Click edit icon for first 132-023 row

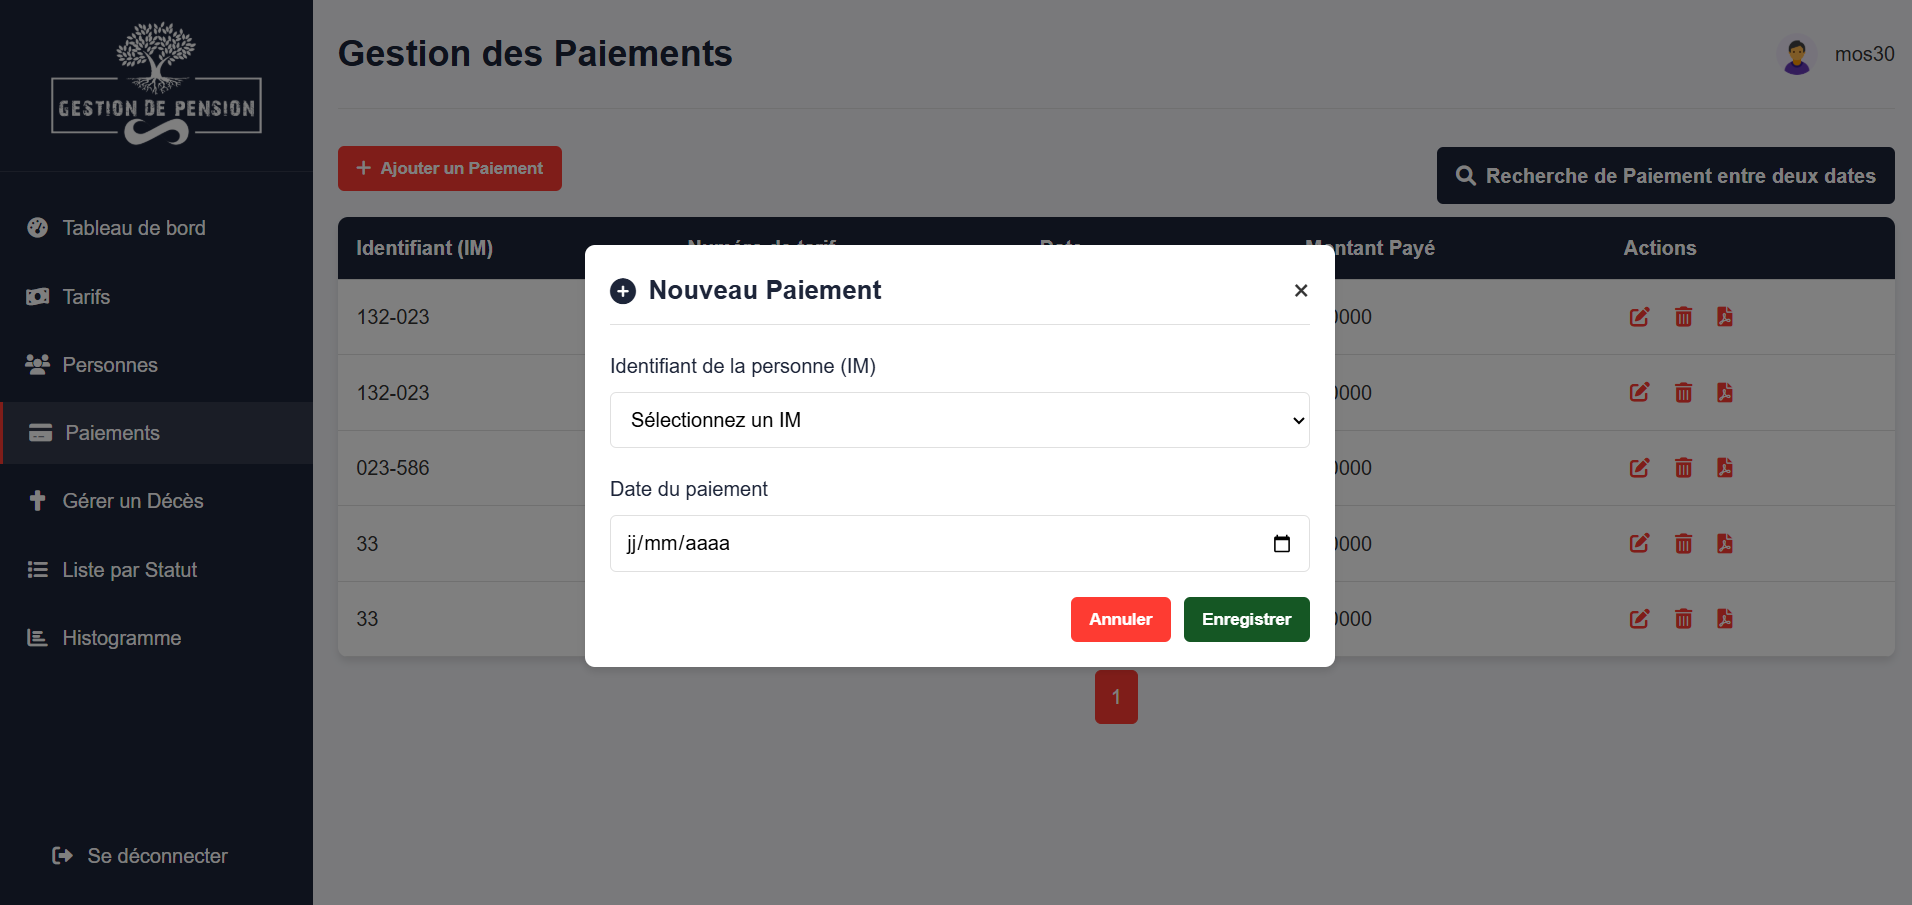(x=1639, y=317)
